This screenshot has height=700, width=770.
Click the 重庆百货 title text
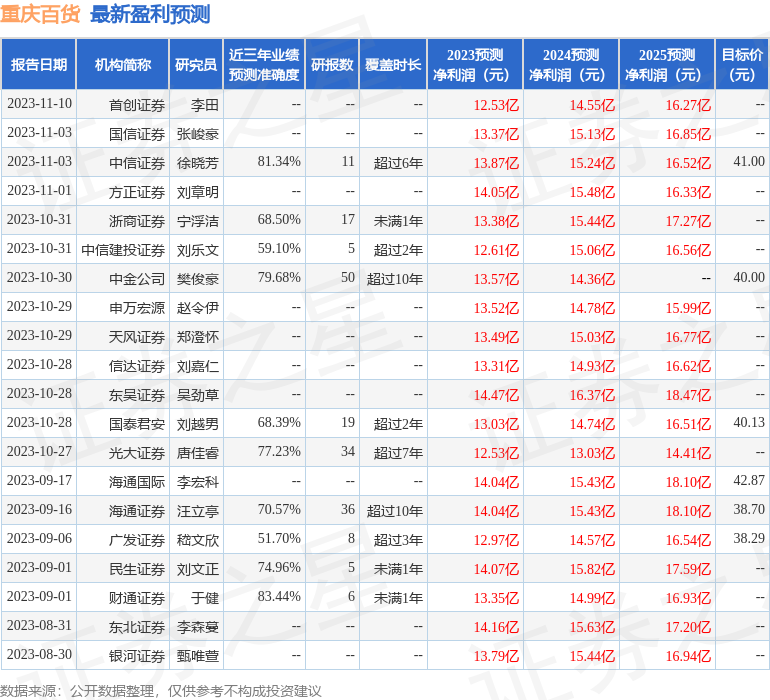pos(40,14)
